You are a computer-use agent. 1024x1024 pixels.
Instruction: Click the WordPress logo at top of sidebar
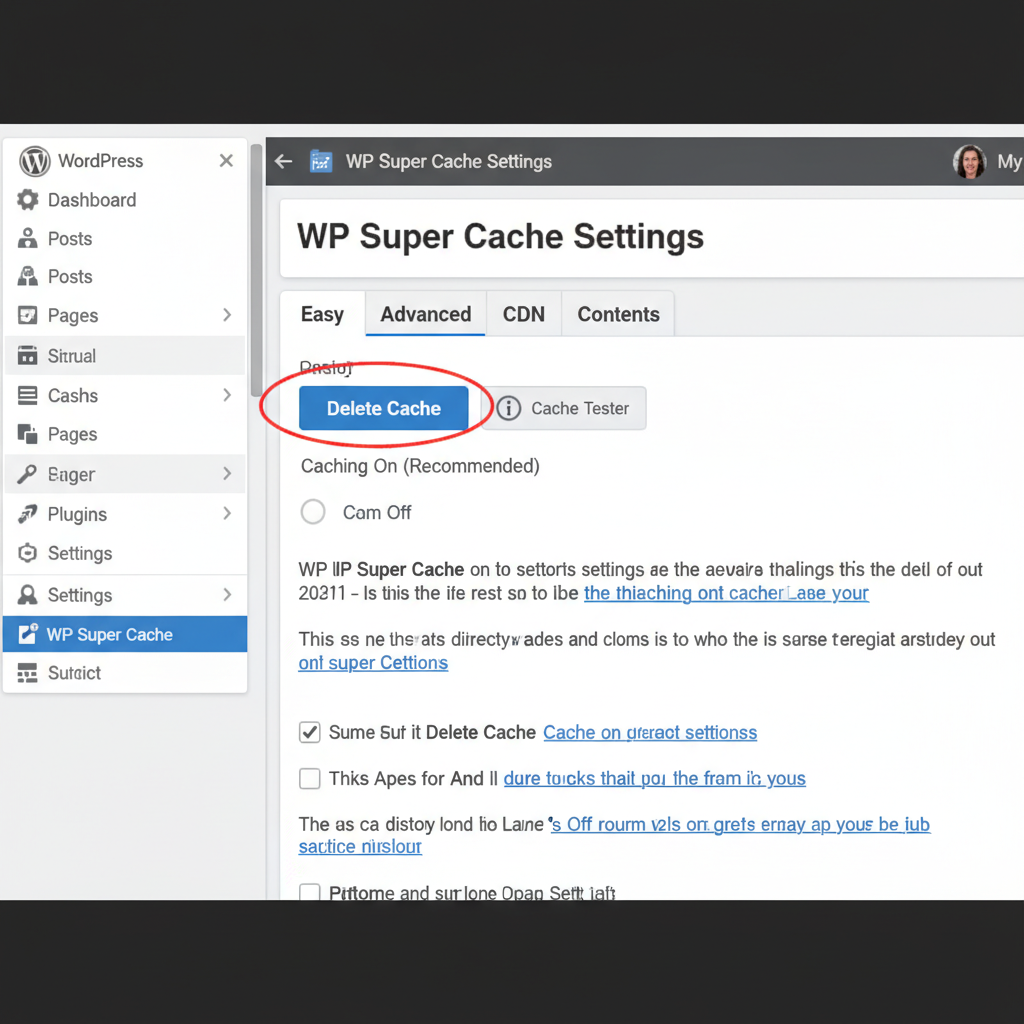(x=33, y=161)
